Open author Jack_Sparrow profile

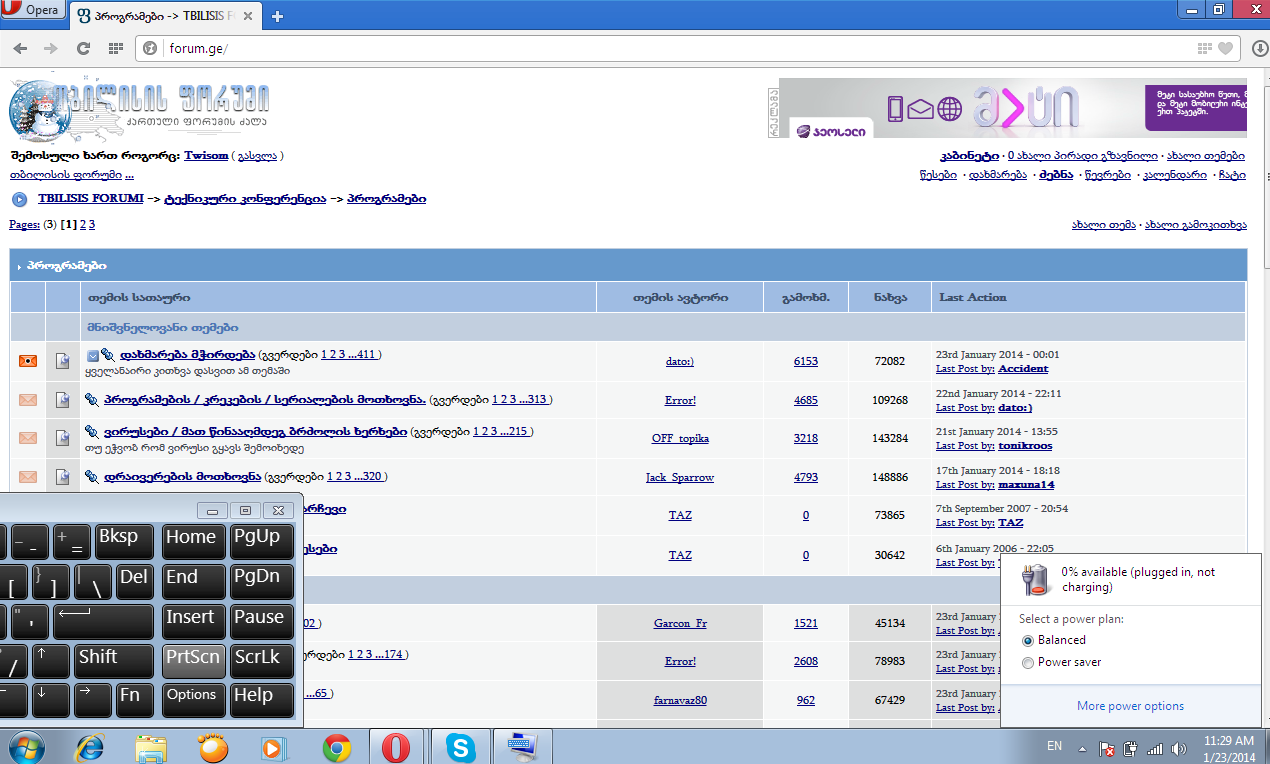tap(680, 477)
